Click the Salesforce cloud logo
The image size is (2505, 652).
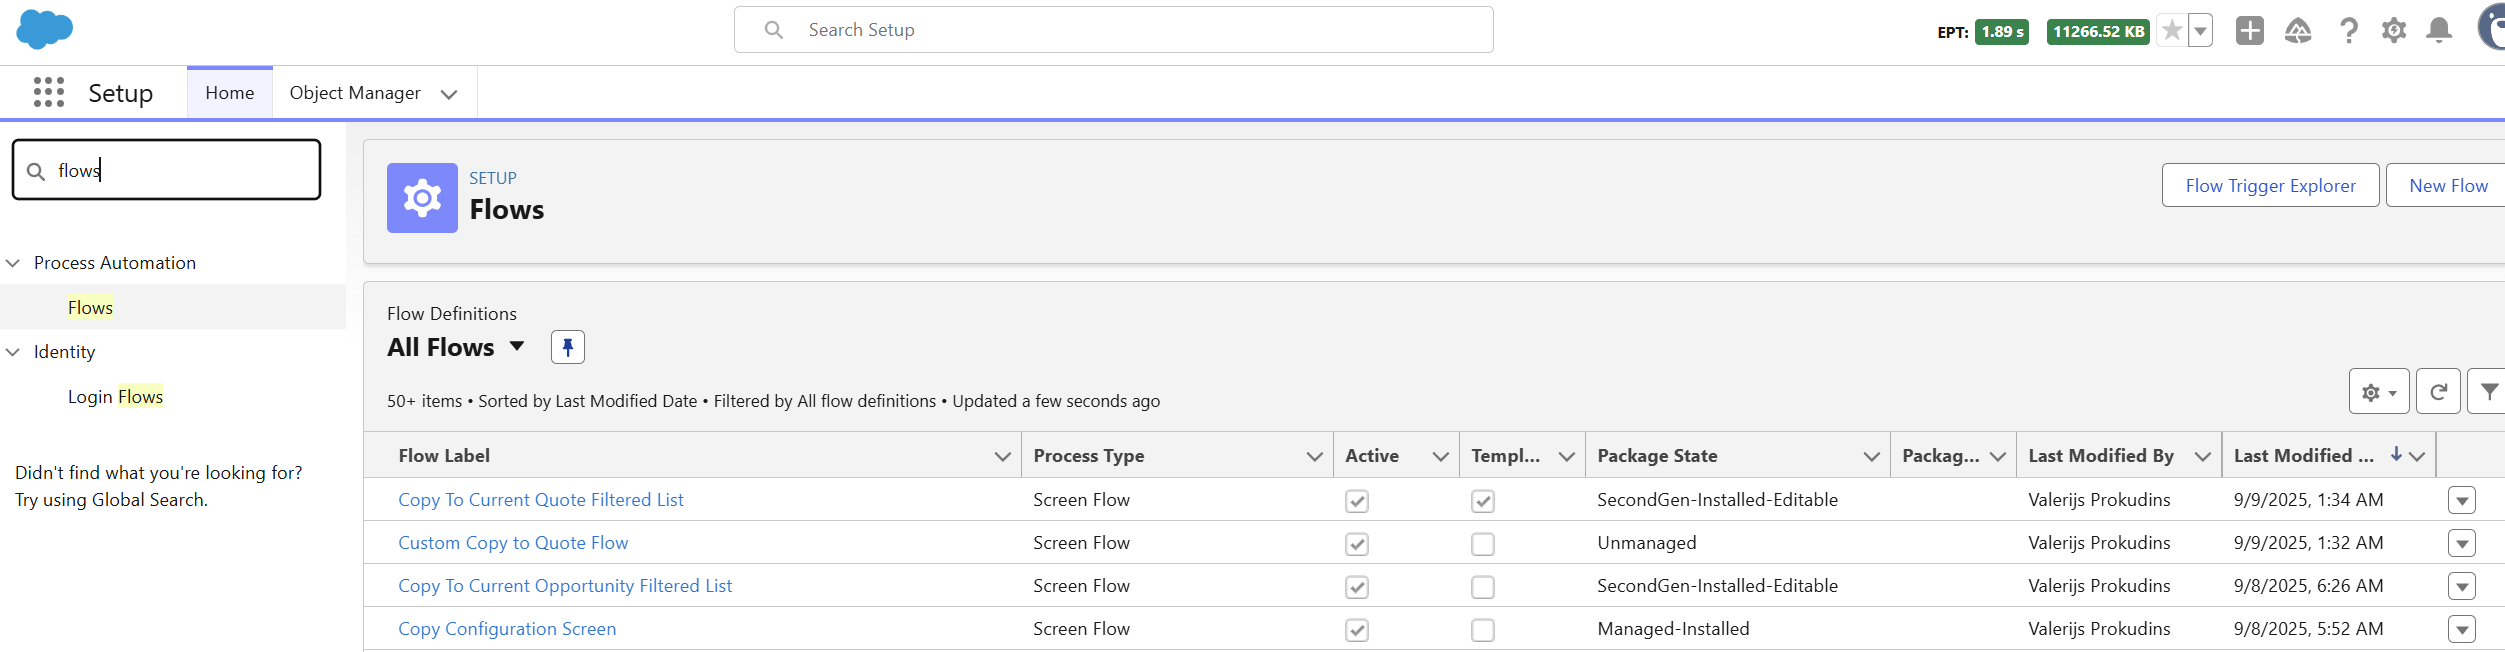tap(45, 29)
